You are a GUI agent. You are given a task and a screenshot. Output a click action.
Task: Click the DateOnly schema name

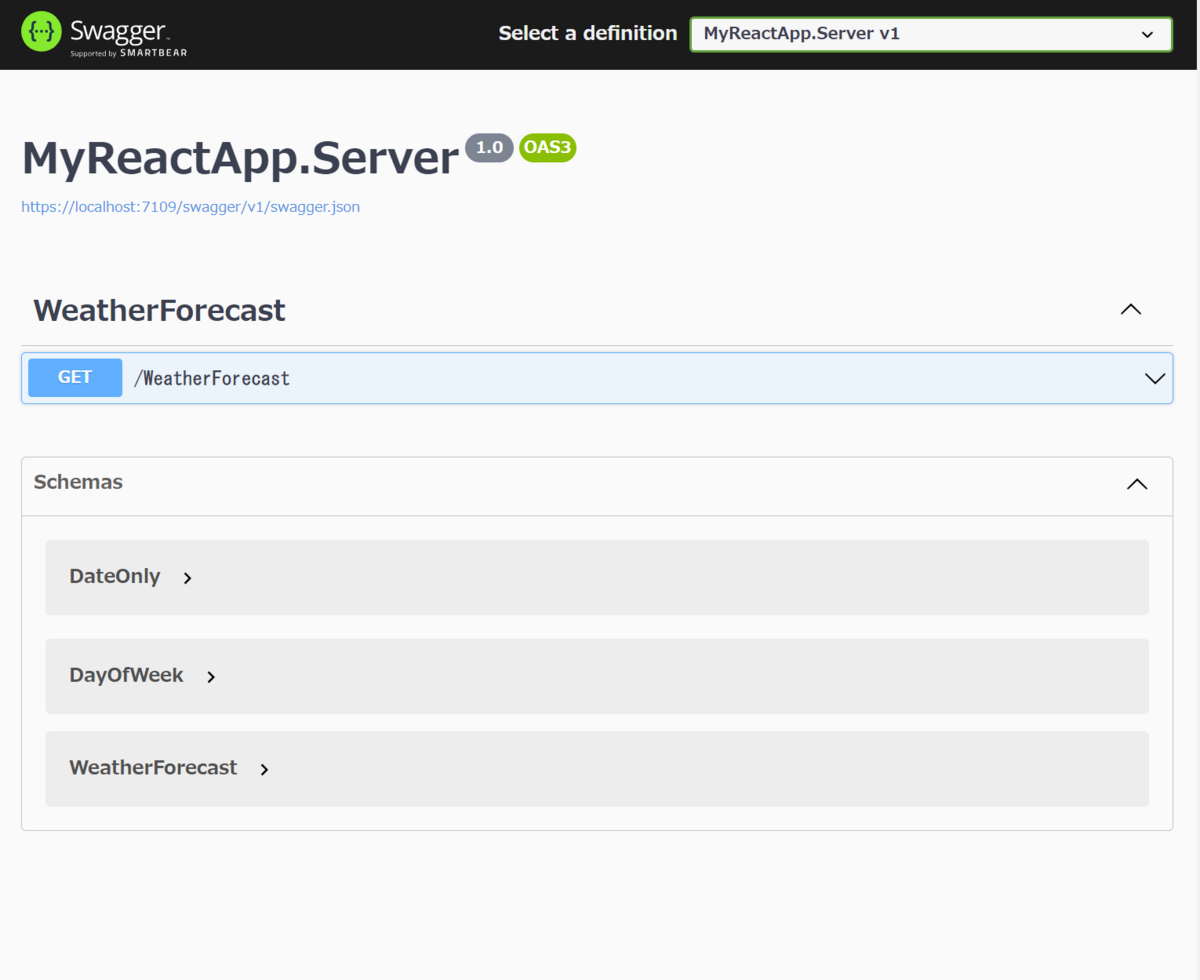(x=115, y=576)
